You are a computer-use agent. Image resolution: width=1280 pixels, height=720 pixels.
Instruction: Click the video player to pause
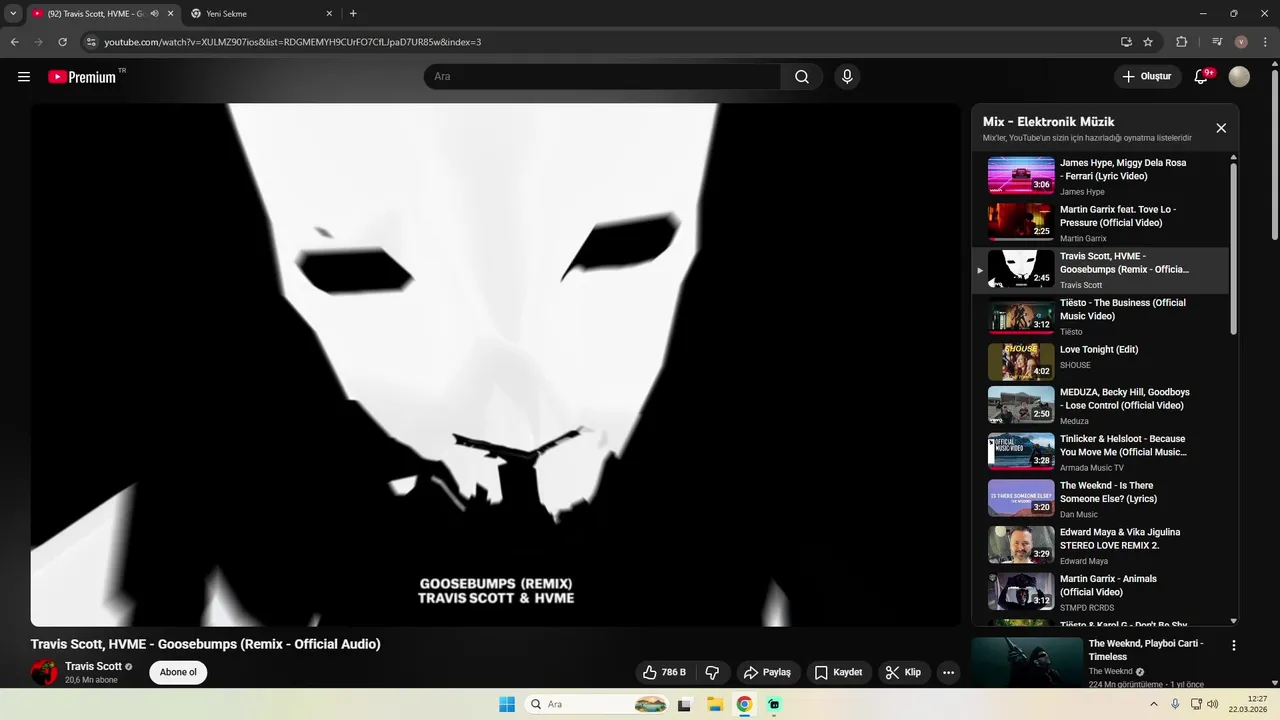coord(495,365)
